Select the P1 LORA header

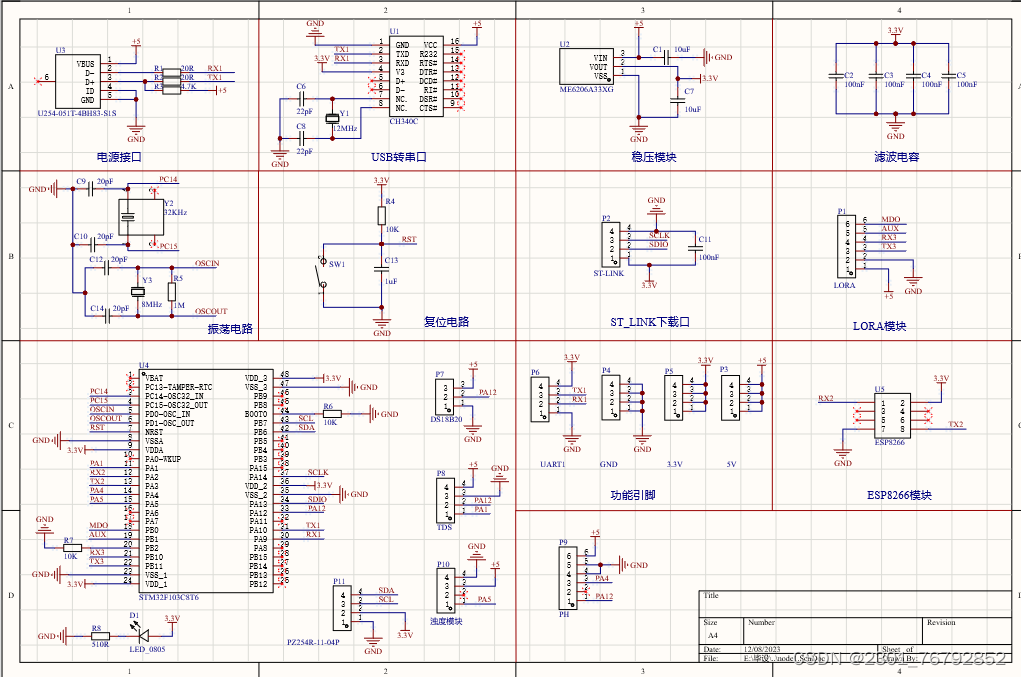(846, 246)
